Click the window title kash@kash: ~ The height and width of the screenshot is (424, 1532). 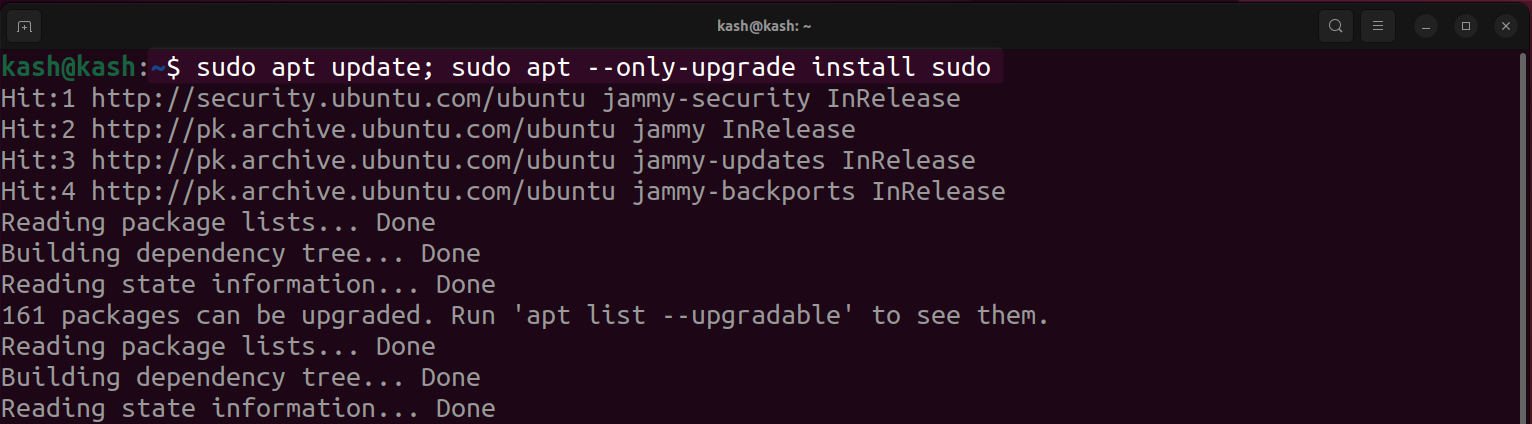(x=766, y=25)
